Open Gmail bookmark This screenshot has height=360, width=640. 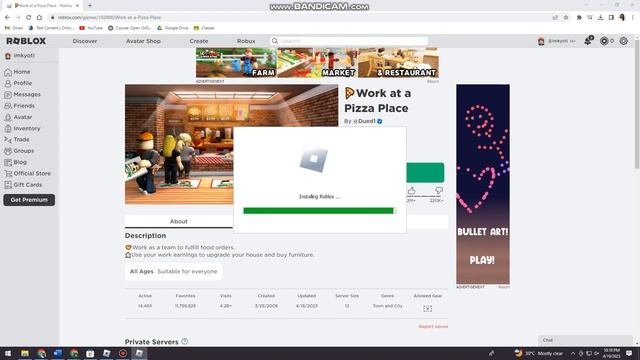click(x=14, y=28)
